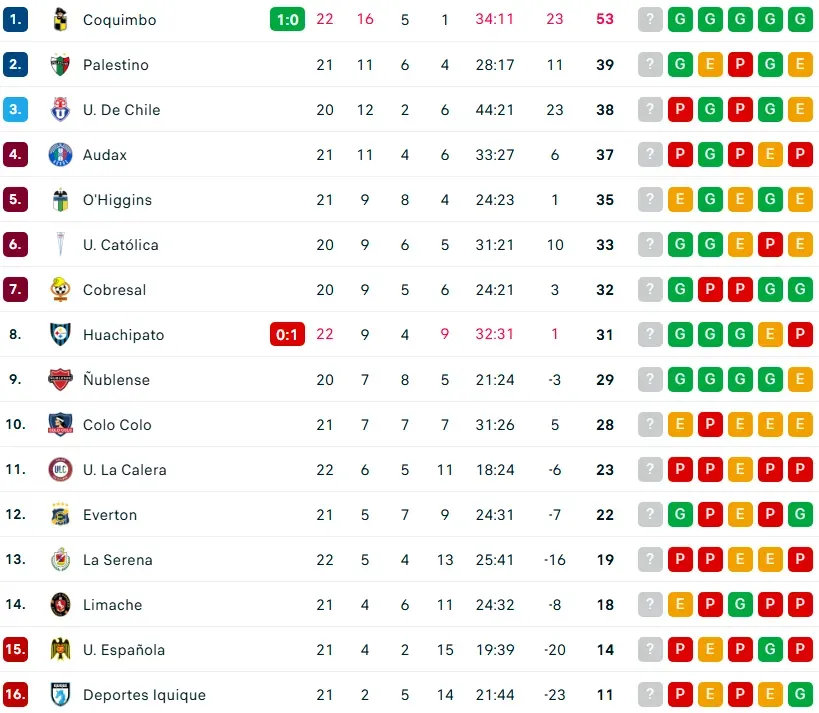The image size is (819, 713).
Task: Click La Serena's most recent red P badge
Action: 681,560
